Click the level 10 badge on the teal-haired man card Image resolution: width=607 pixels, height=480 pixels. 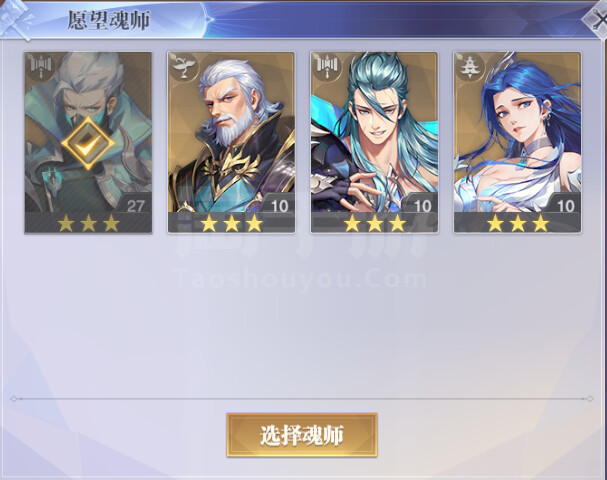[x=422, y=205]
